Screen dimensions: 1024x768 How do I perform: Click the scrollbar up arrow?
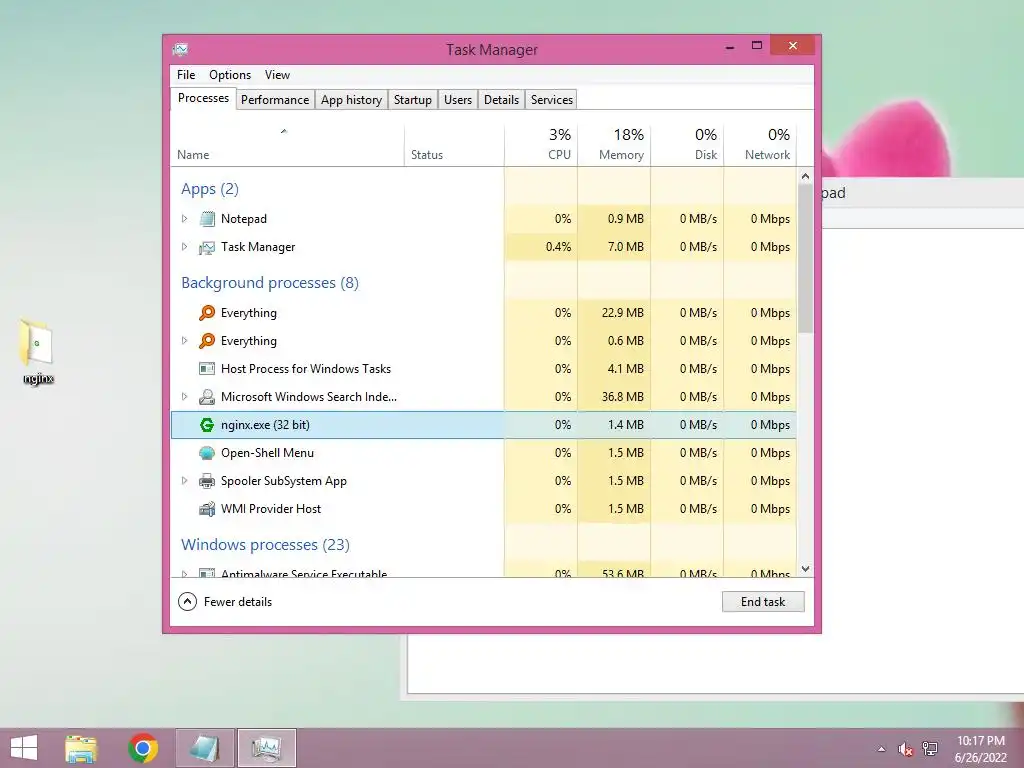pyautogui.click(x=805, y=176)
